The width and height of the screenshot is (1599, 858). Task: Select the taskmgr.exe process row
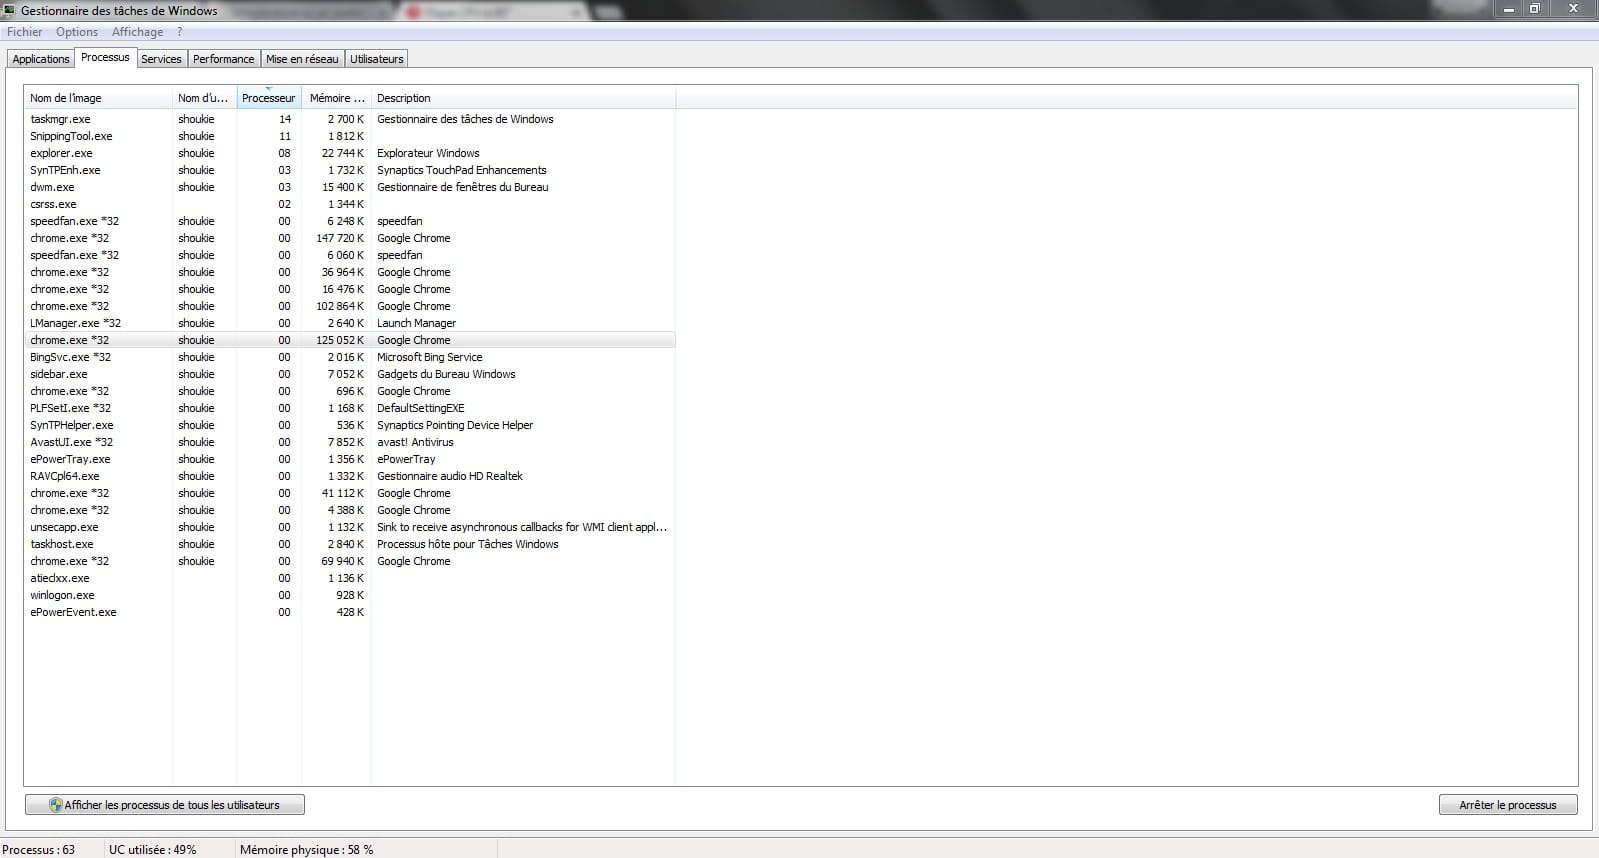[x=350, y=119]
